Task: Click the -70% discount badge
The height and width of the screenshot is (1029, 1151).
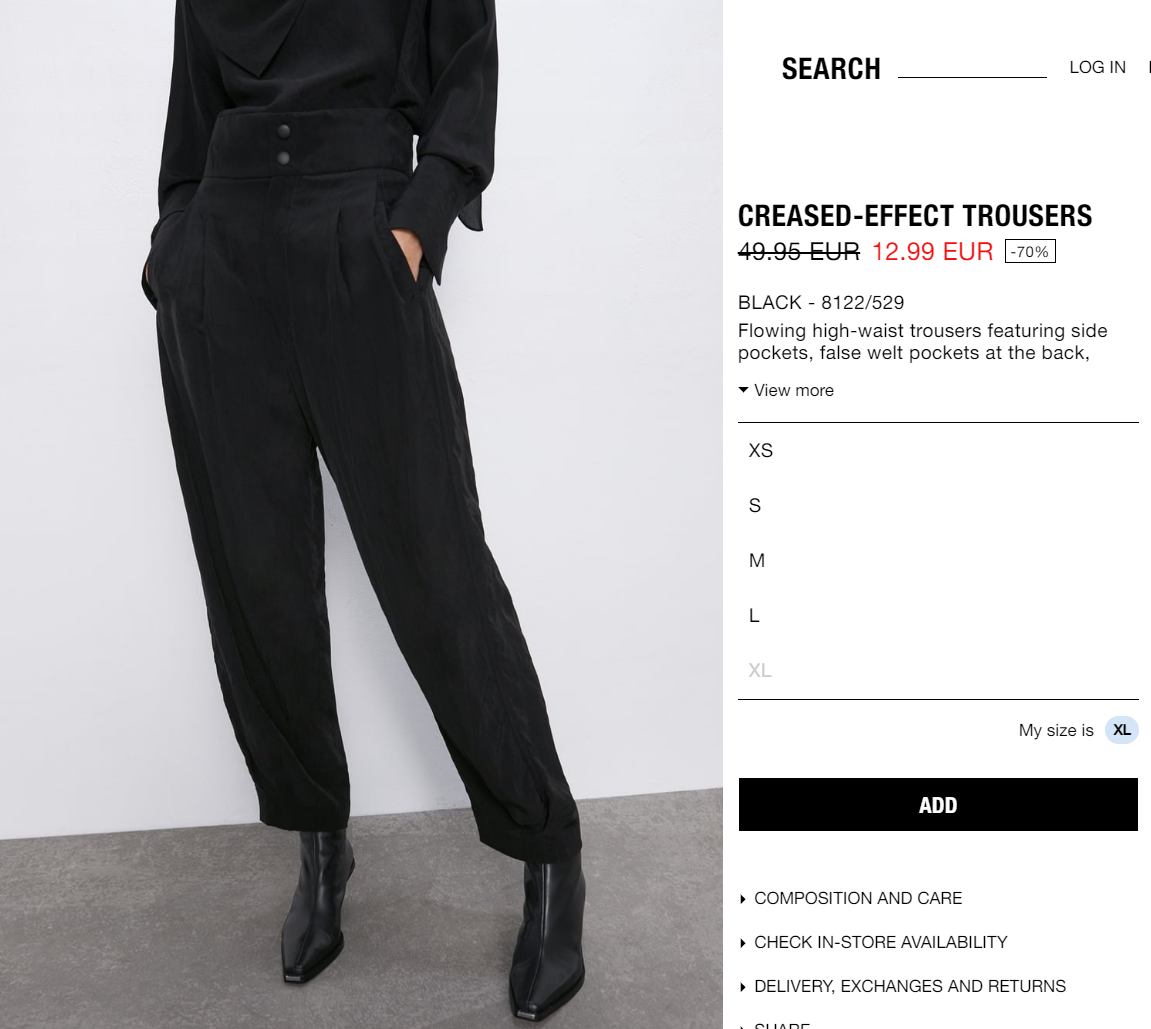Action: tap(1030, 251)
